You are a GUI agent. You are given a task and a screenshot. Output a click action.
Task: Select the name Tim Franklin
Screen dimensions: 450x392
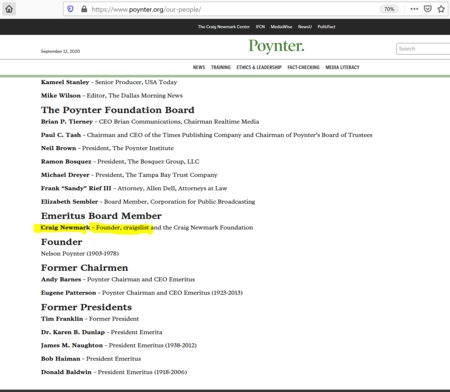[62, 319]
